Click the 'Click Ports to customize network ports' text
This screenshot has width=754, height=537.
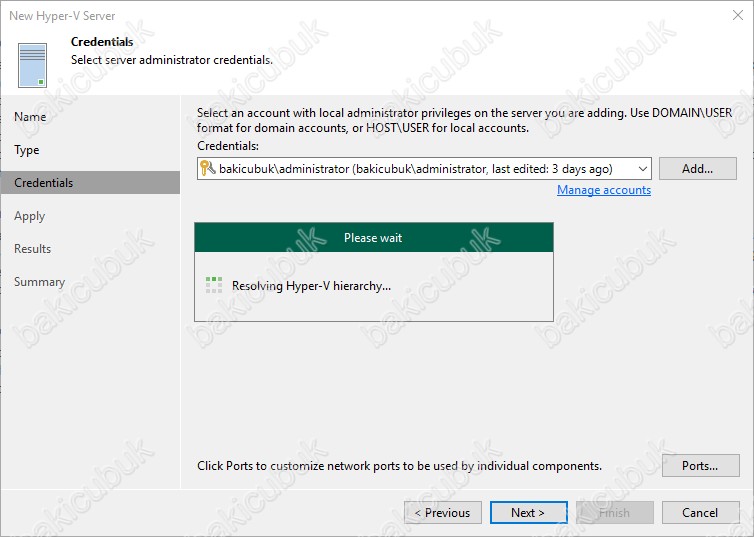(399, 465)
